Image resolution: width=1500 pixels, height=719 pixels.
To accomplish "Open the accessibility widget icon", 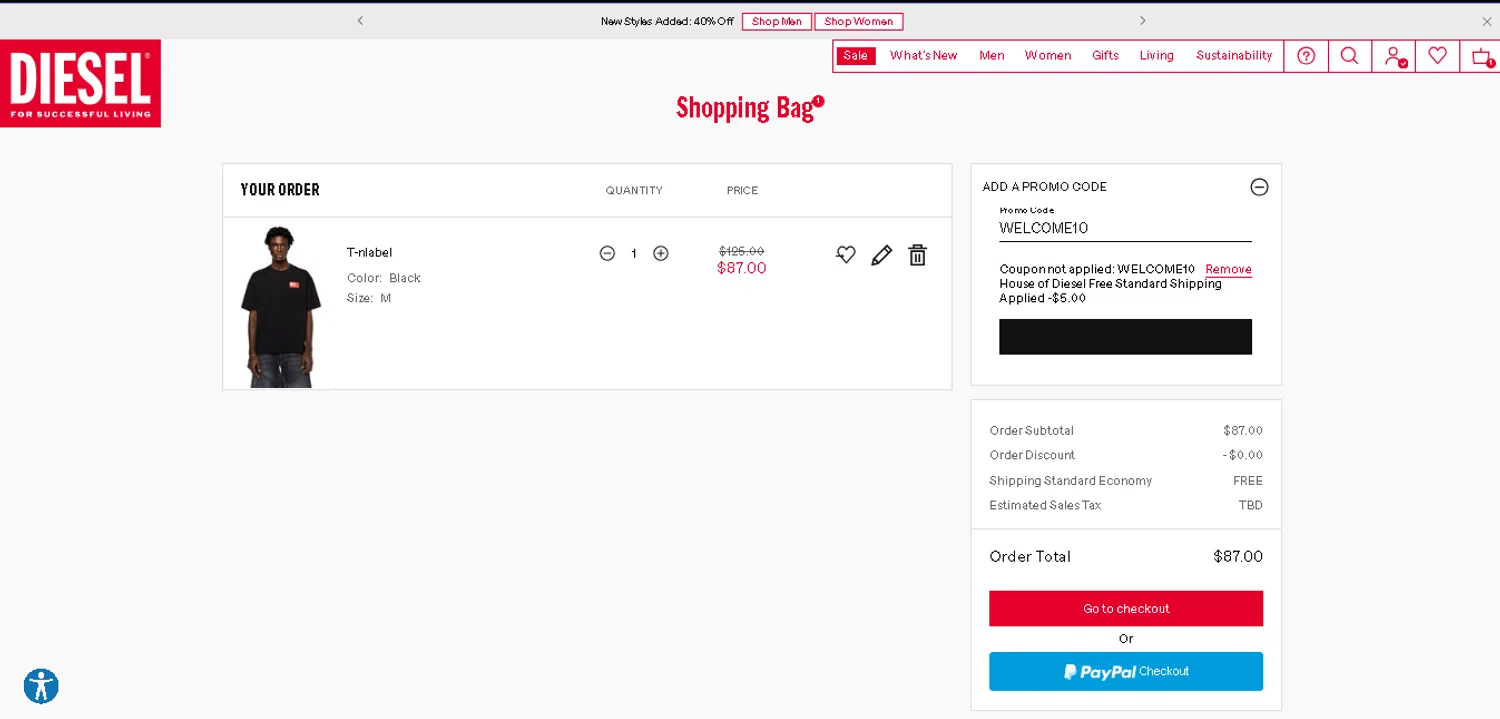I will (41, 686).
